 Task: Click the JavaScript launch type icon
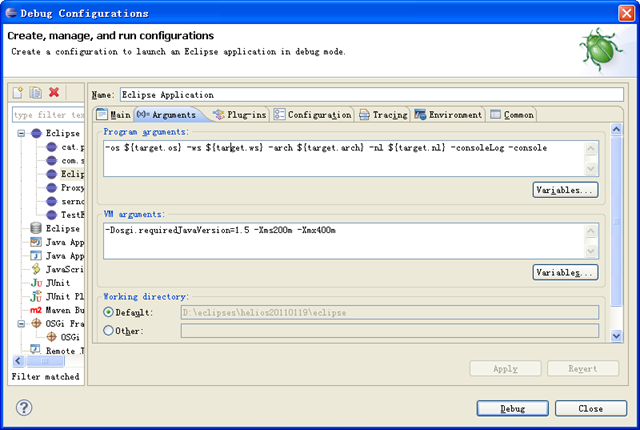coord(36,269)
